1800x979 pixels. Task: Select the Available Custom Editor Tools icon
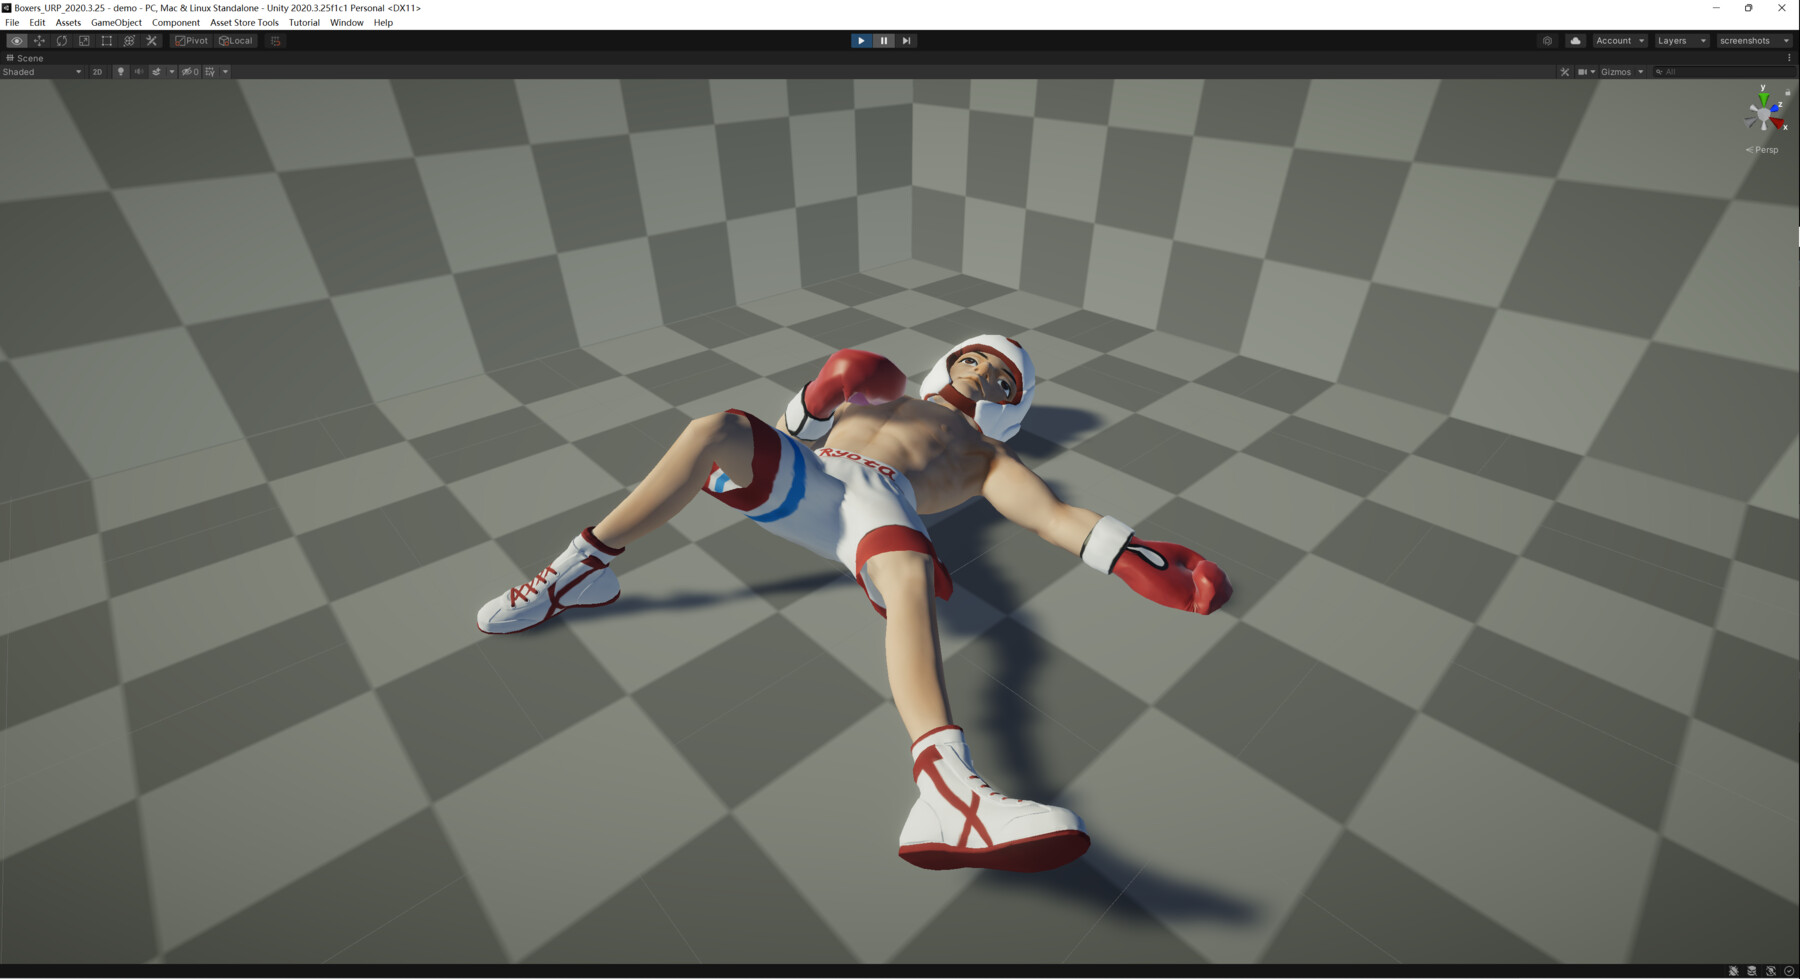[x=150, y=40]
